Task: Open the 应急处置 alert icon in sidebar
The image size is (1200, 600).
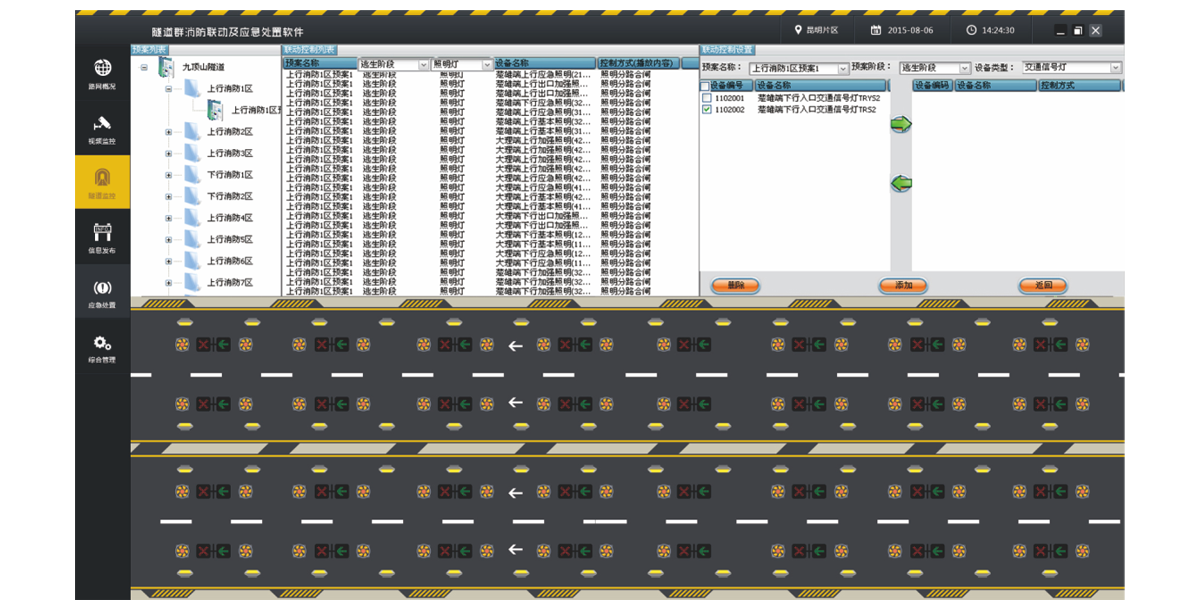Action: pos(102,288)
